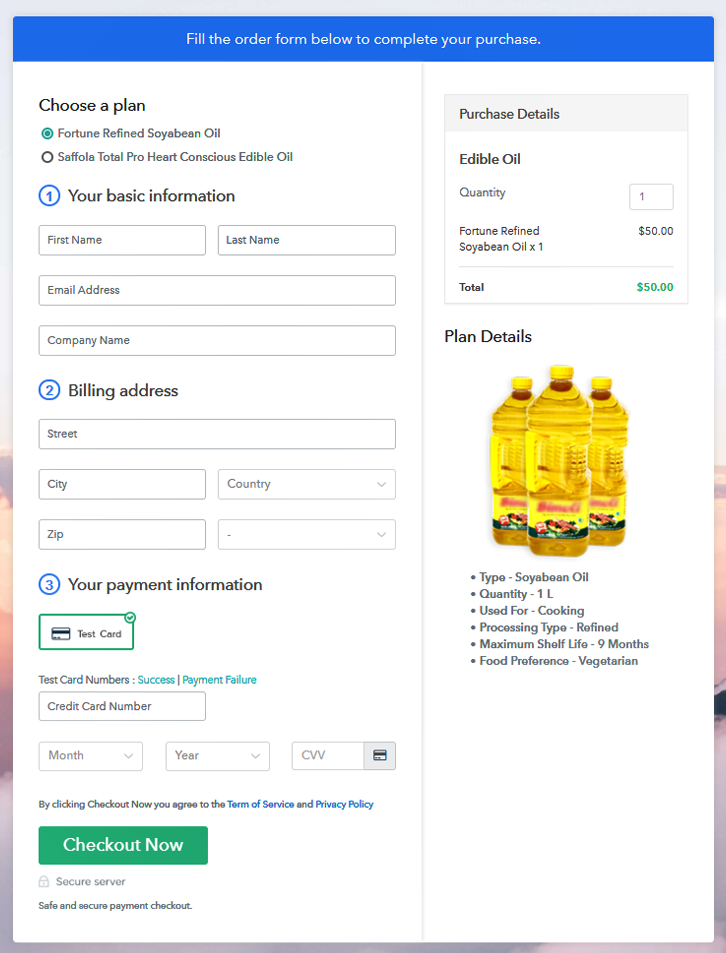Open the Year expiry dropdown
Image resolution: width=726 pixels, height=953 pixels.
click(217, 756)
